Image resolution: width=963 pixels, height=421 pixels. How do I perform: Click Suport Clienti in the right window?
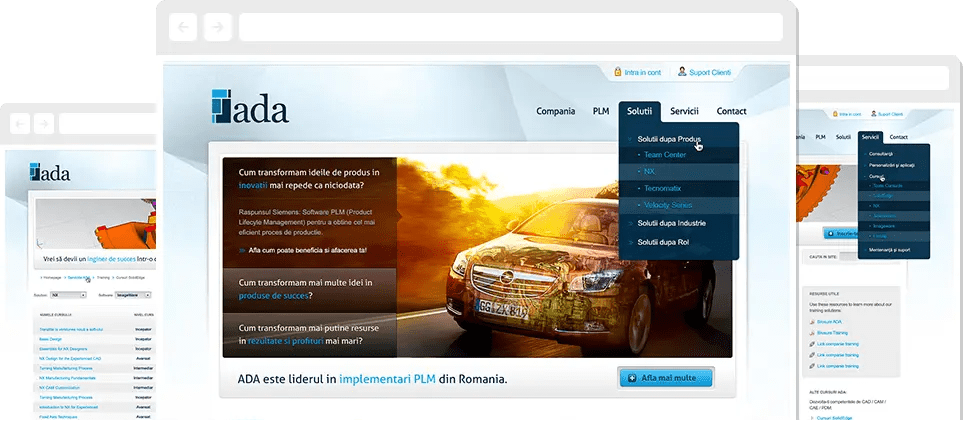(891, 114)
